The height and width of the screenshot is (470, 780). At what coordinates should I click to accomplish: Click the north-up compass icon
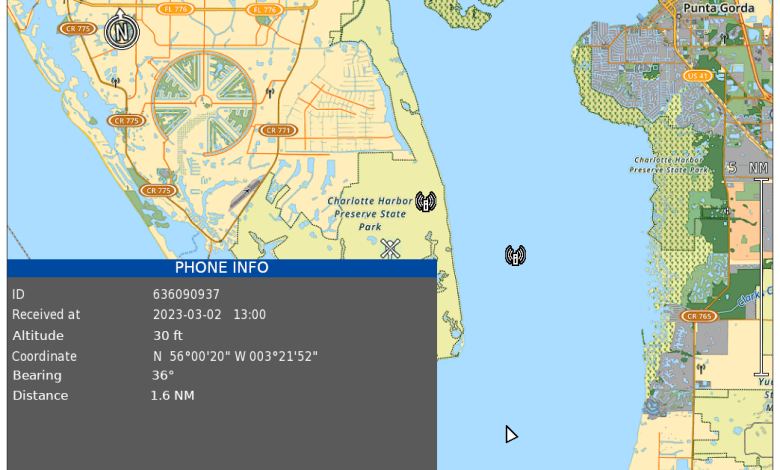click(121, 29)
